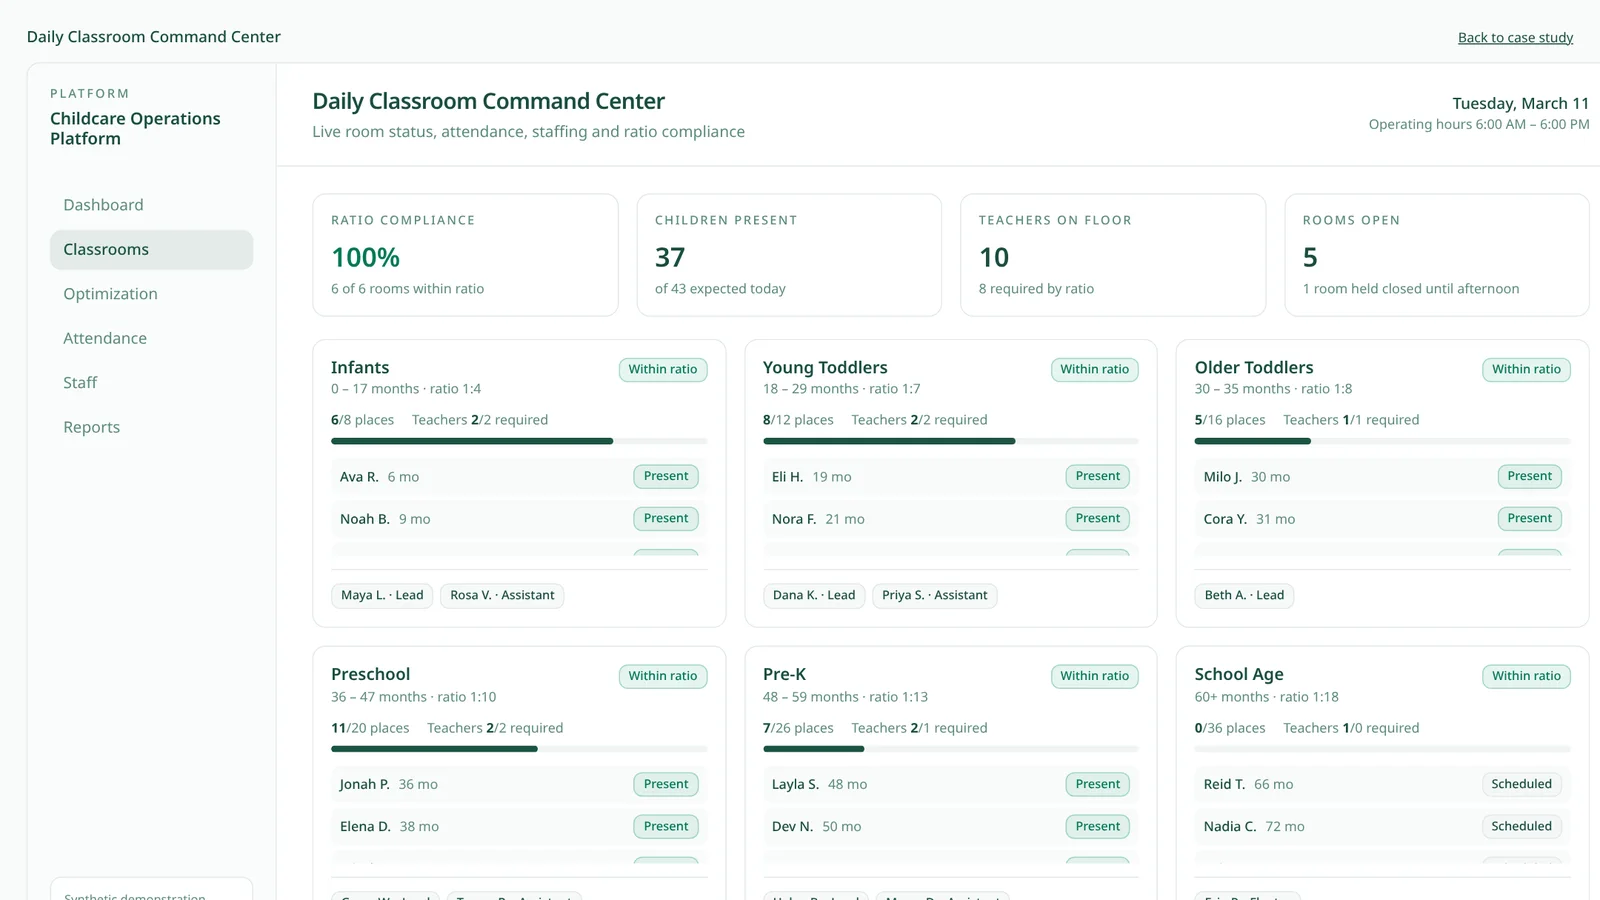
Task: Click Preschool Within ratio badge
Action: [663, 676]
